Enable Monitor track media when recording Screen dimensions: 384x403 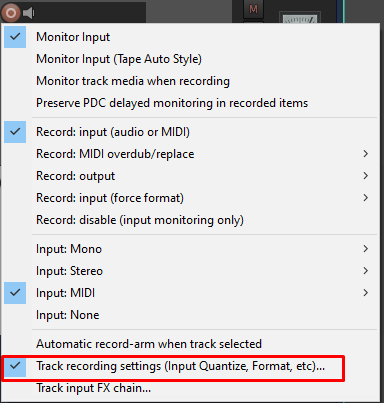click(190, 81)
